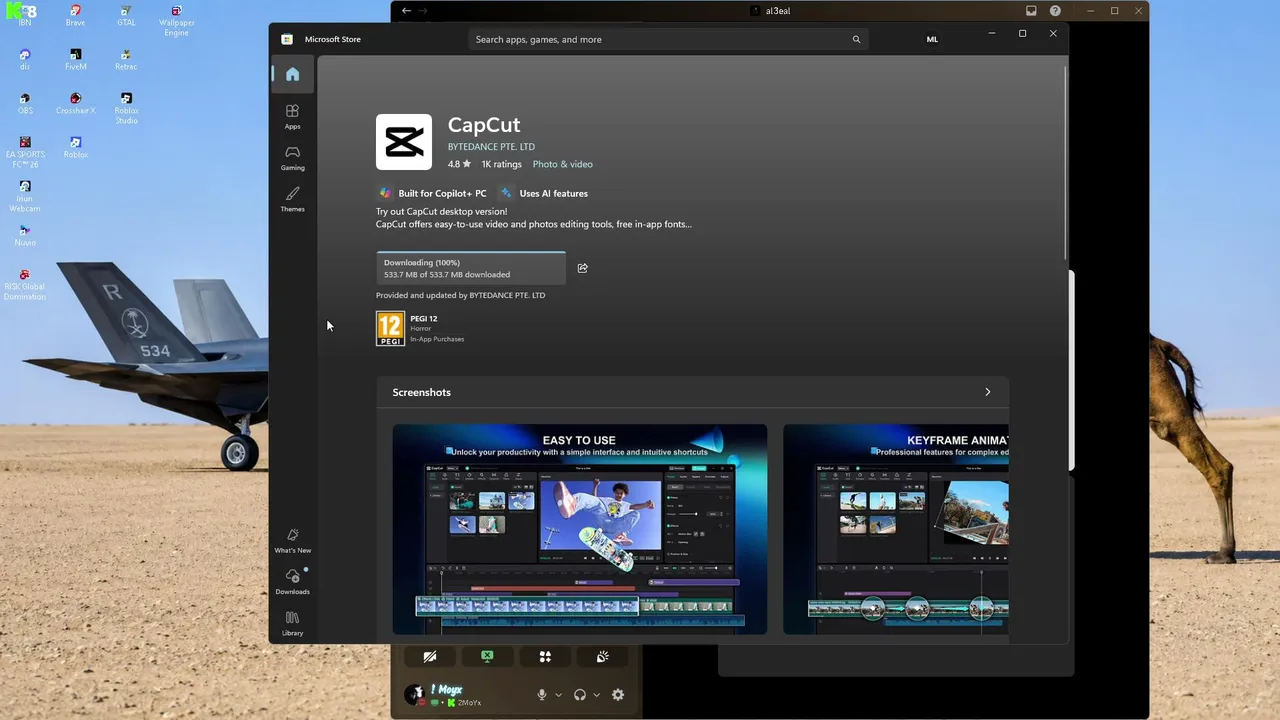Open the Library in the sidebar
1280x720 pixels.
[292, 623]
